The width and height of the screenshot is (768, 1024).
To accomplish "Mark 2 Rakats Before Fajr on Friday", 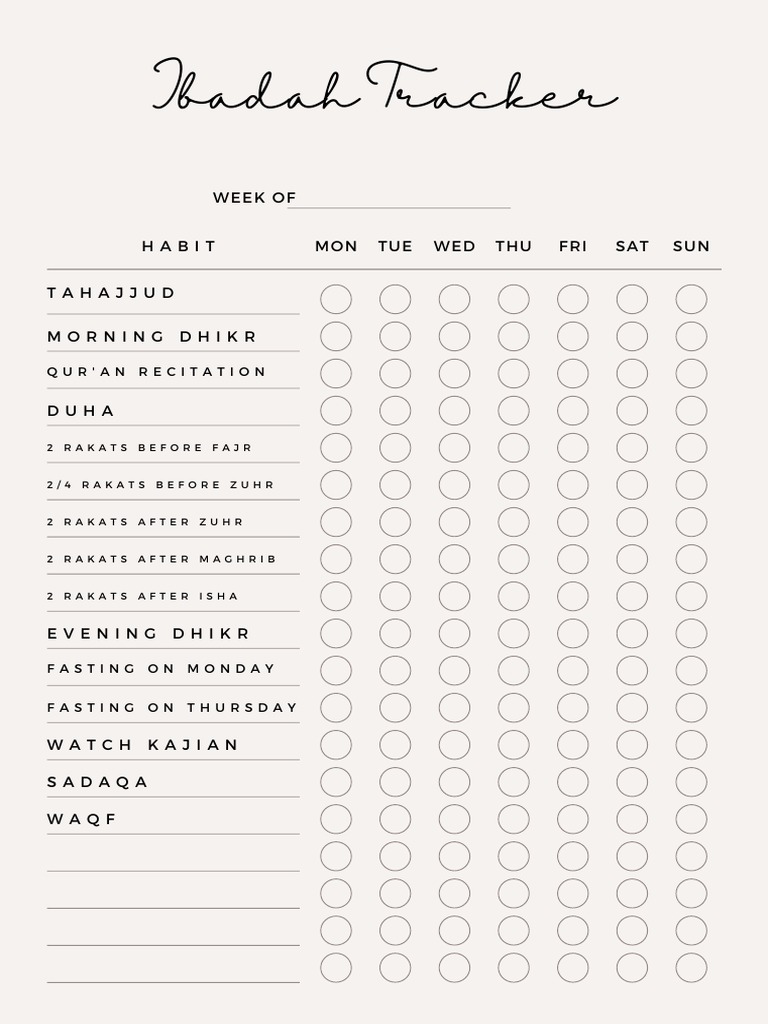I will 573,447.
